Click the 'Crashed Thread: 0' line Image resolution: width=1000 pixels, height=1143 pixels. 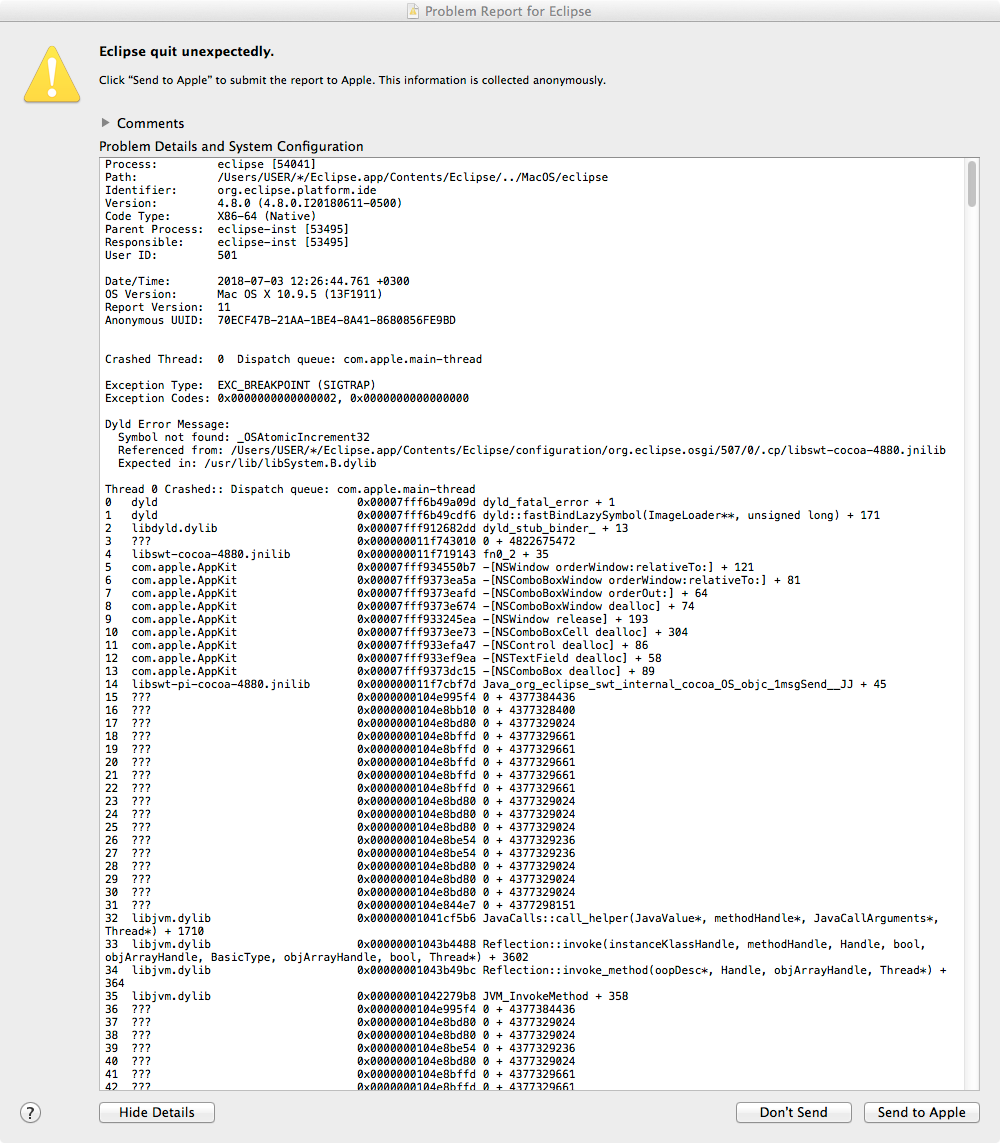tap(293, 359)
